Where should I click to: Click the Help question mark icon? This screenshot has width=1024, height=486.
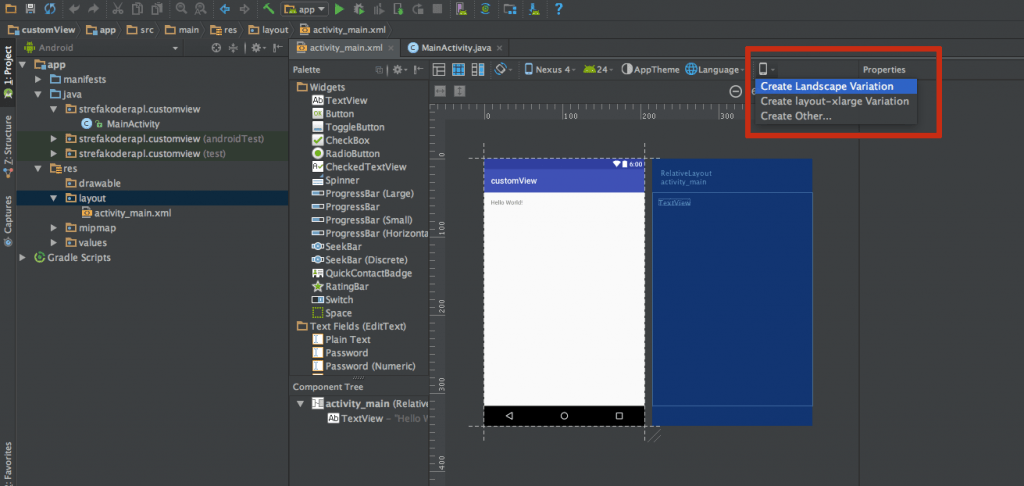pyautogui.click(x=559, y=9)
